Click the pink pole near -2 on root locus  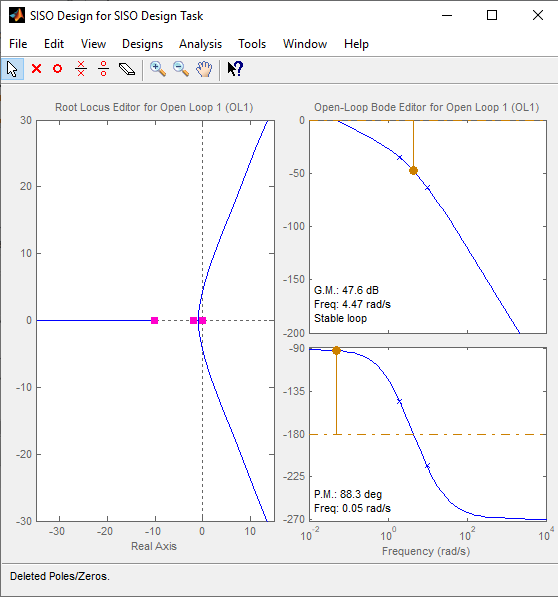pyautogui.click(x=194, y=321)
